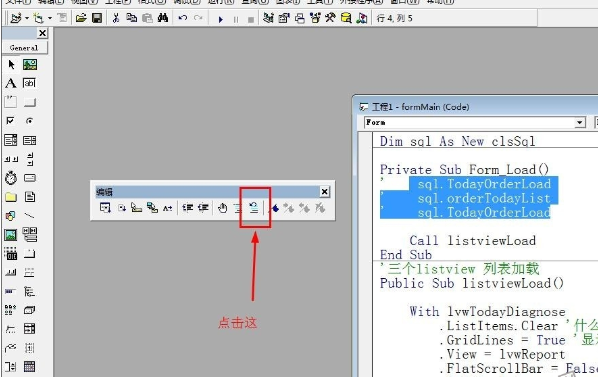Click the Break pause icon
The height and width of the screenshot is (377, 598).
pos(236,19)
